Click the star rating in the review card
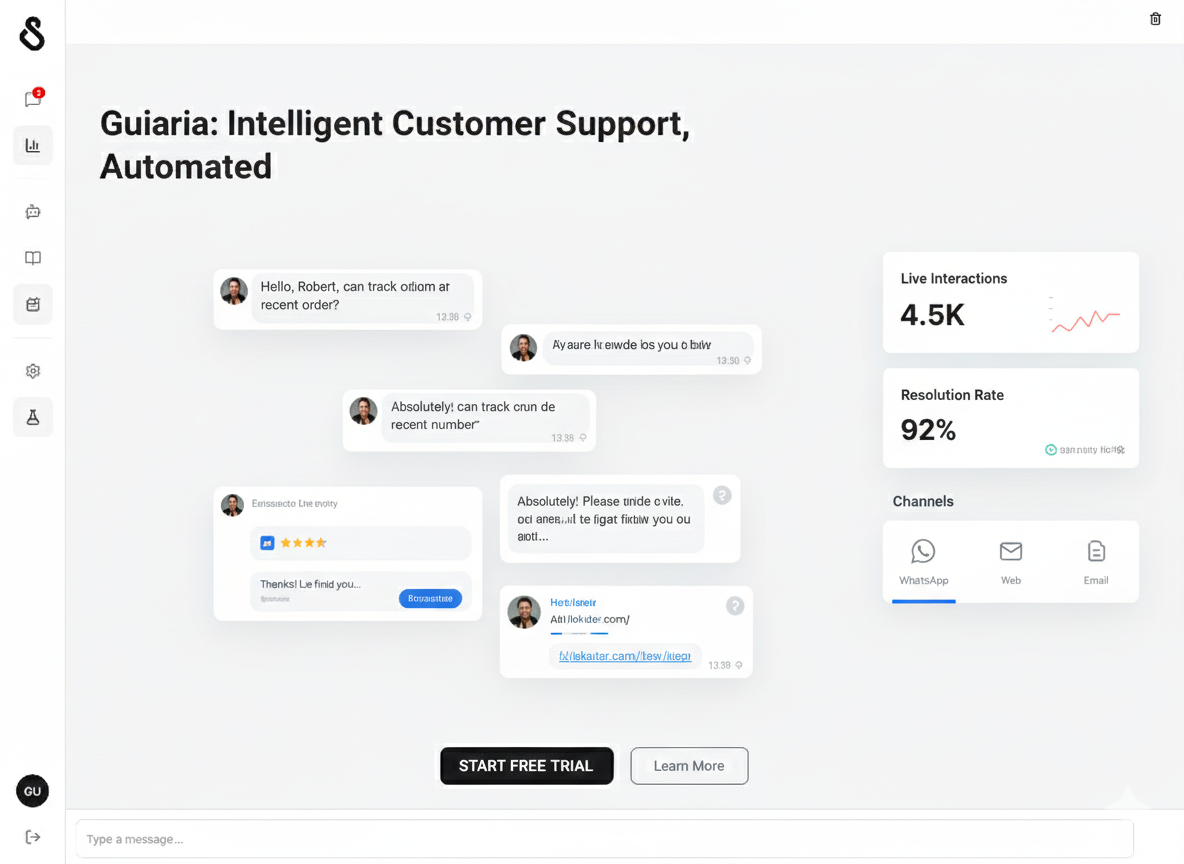Screen dimensions: 1184x864 tap(303, 543)
